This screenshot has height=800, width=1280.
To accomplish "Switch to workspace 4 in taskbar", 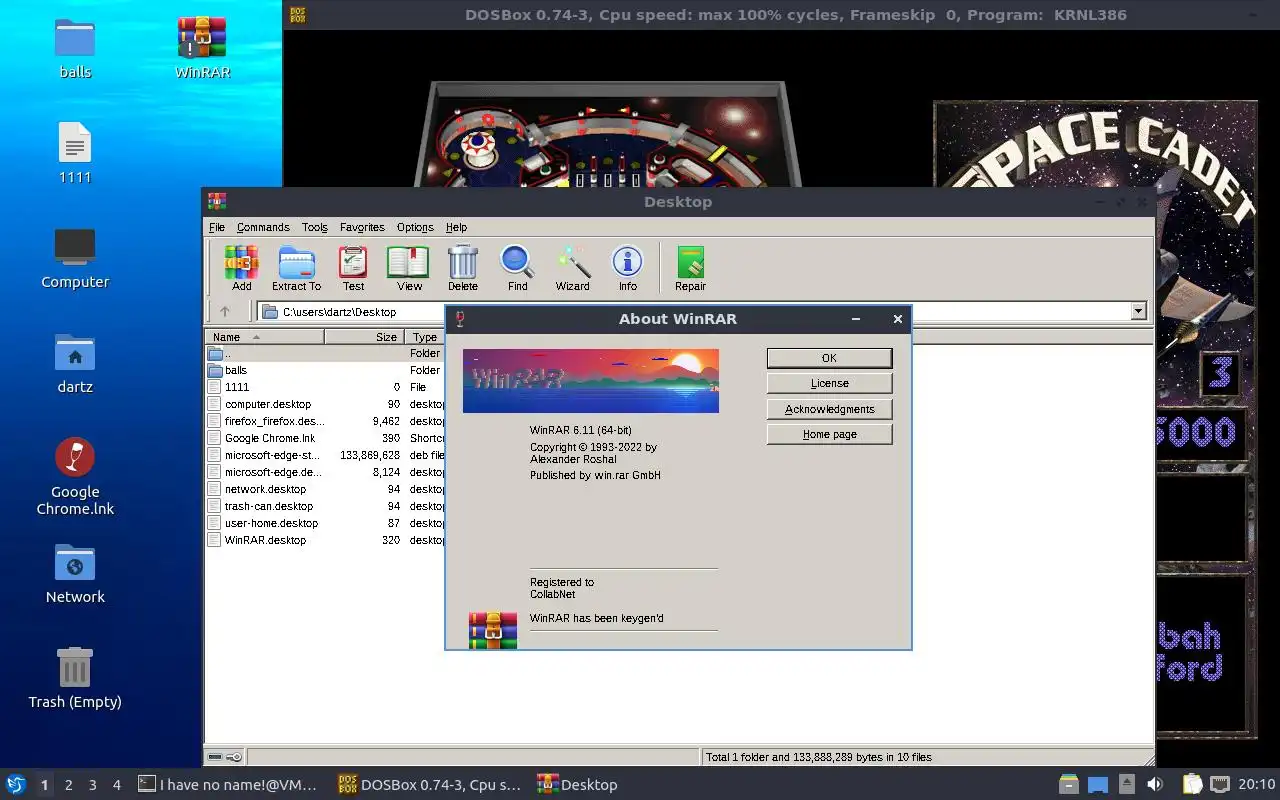I will (x=116, y=785).
